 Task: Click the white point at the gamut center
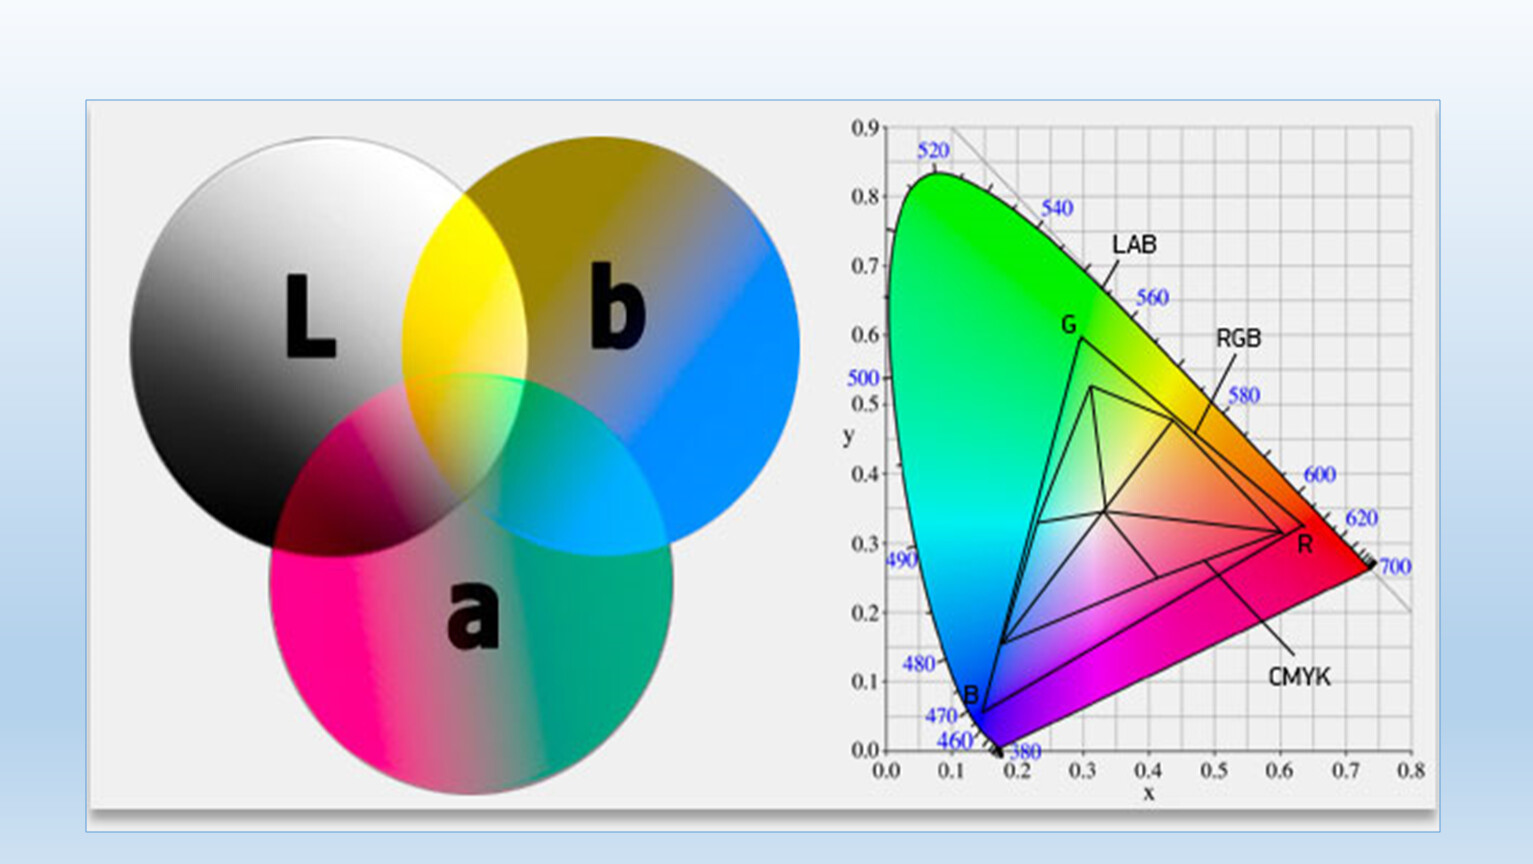pyautogui.click(x=1105, y=512)
